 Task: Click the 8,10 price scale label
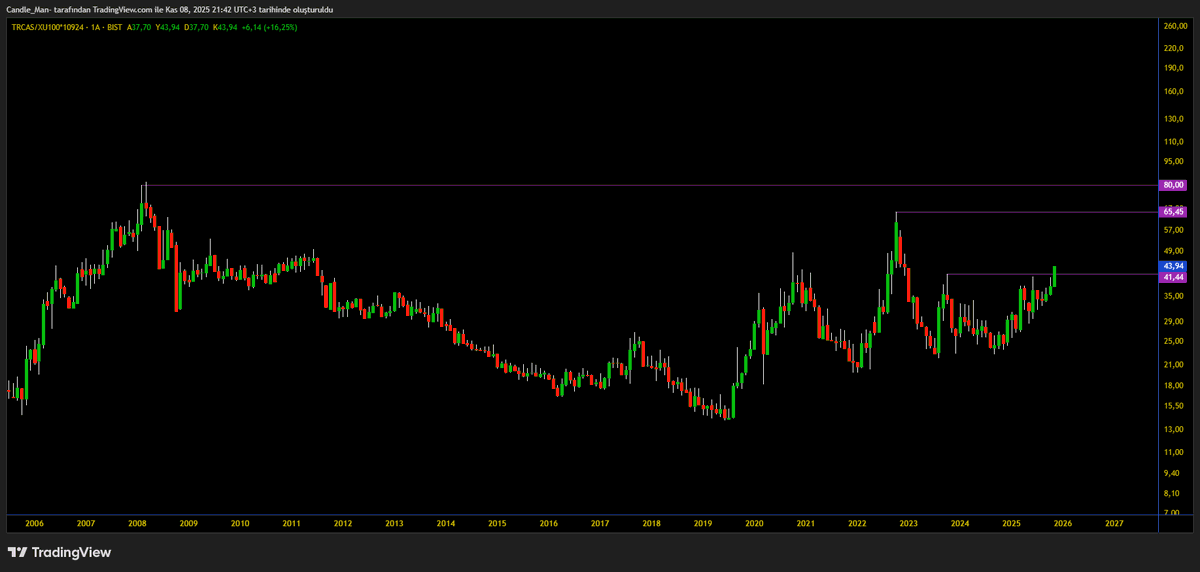pyautogui.click(x=1172, y=493)
